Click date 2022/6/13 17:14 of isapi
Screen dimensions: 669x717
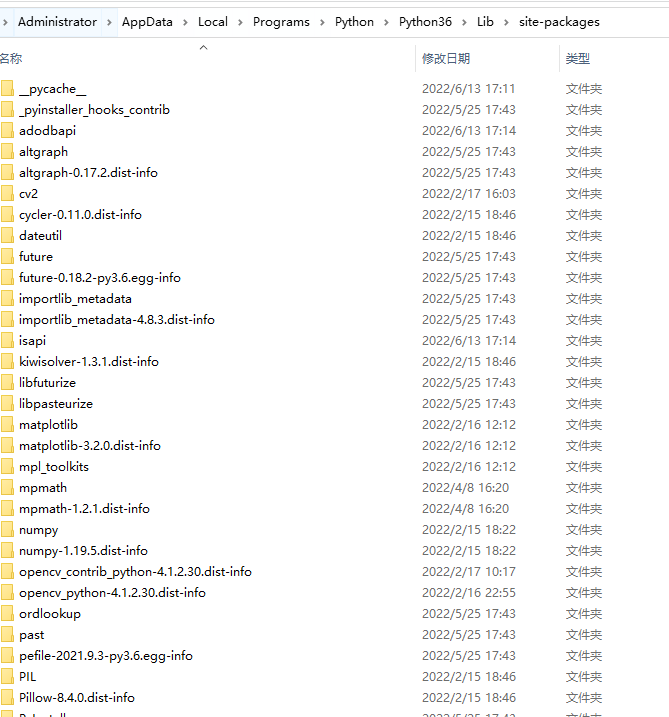pos(469,341)
